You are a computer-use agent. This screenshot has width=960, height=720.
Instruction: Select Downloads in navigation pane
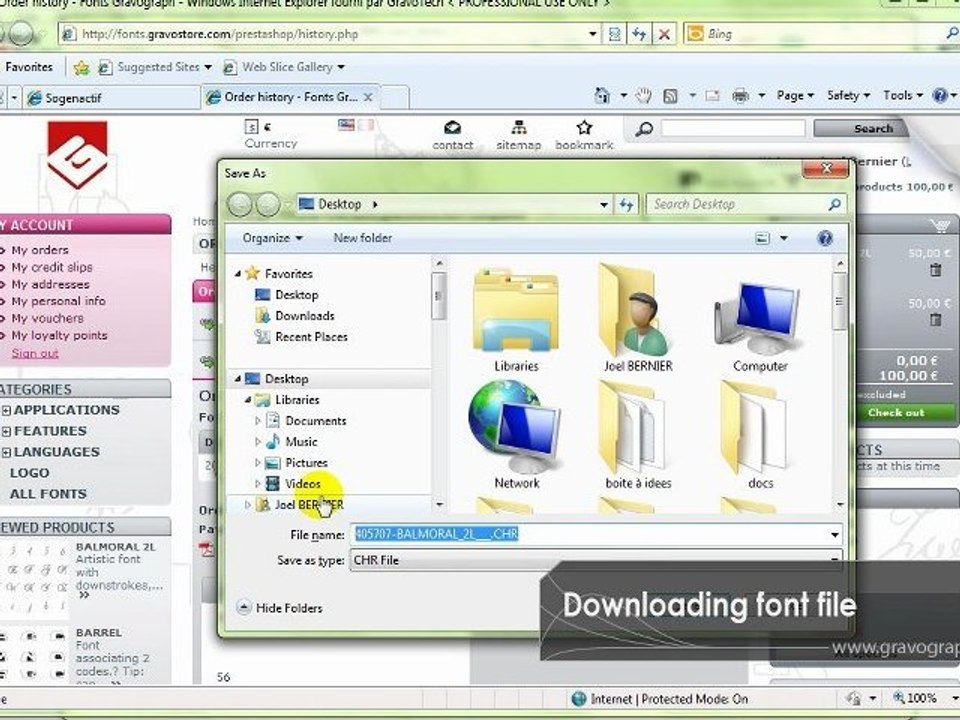[x=304, y=316]
